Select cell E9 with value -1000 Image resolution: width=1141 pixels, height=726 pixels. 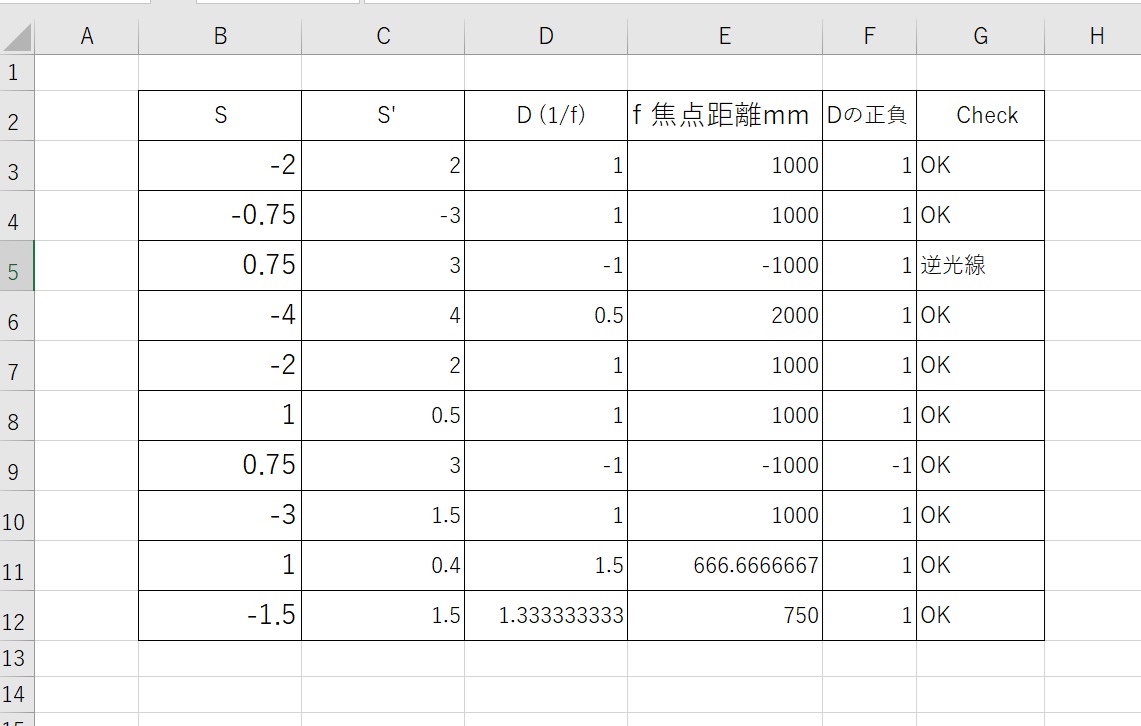pyautogui.click(x=725, y=466)
